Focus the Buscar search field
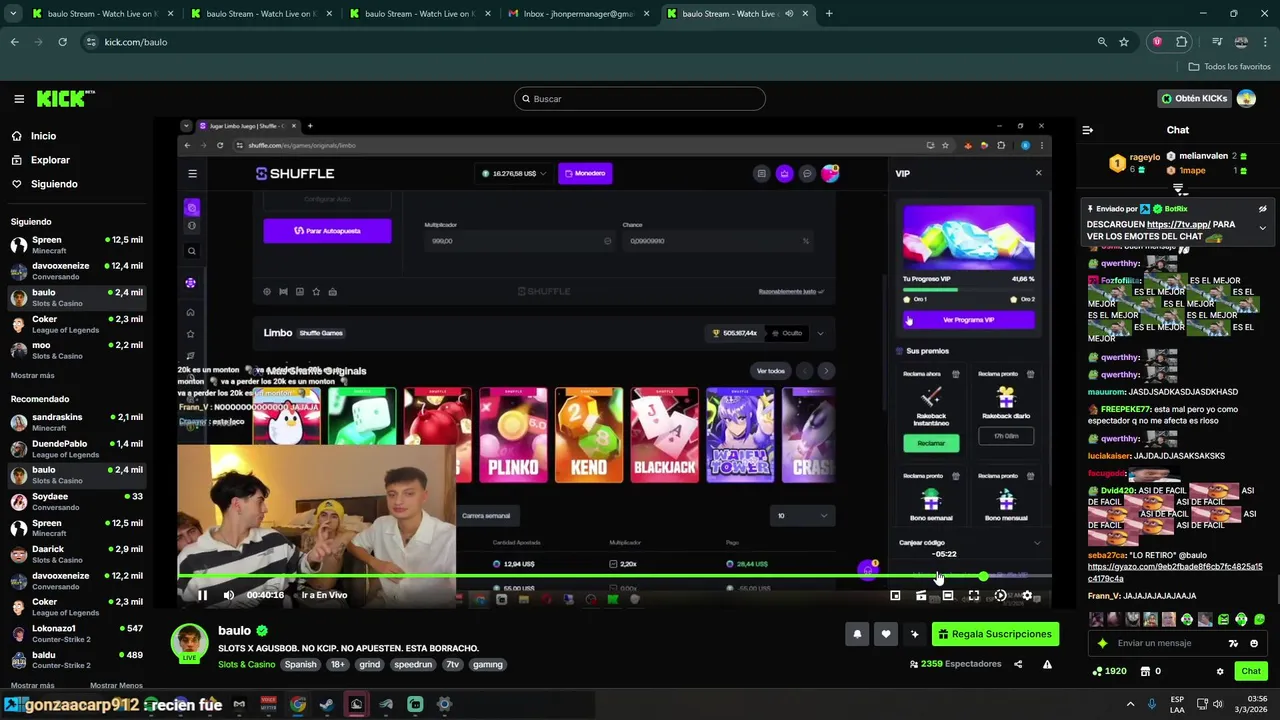The image size is (1280, 720). point(640,99)
